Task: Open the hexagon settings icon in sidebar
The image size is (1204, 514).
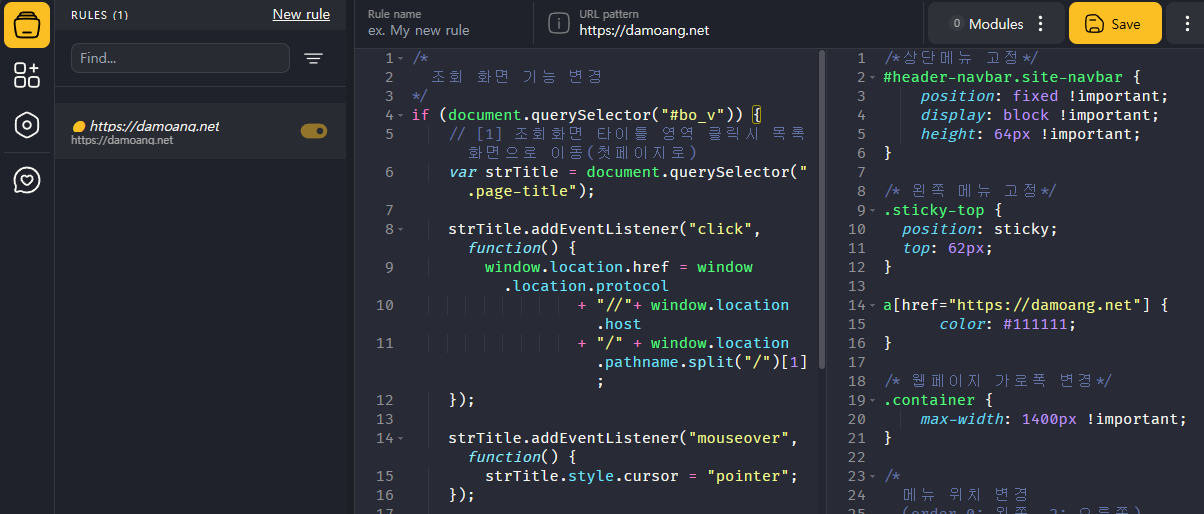Action: tap(27, 126)
